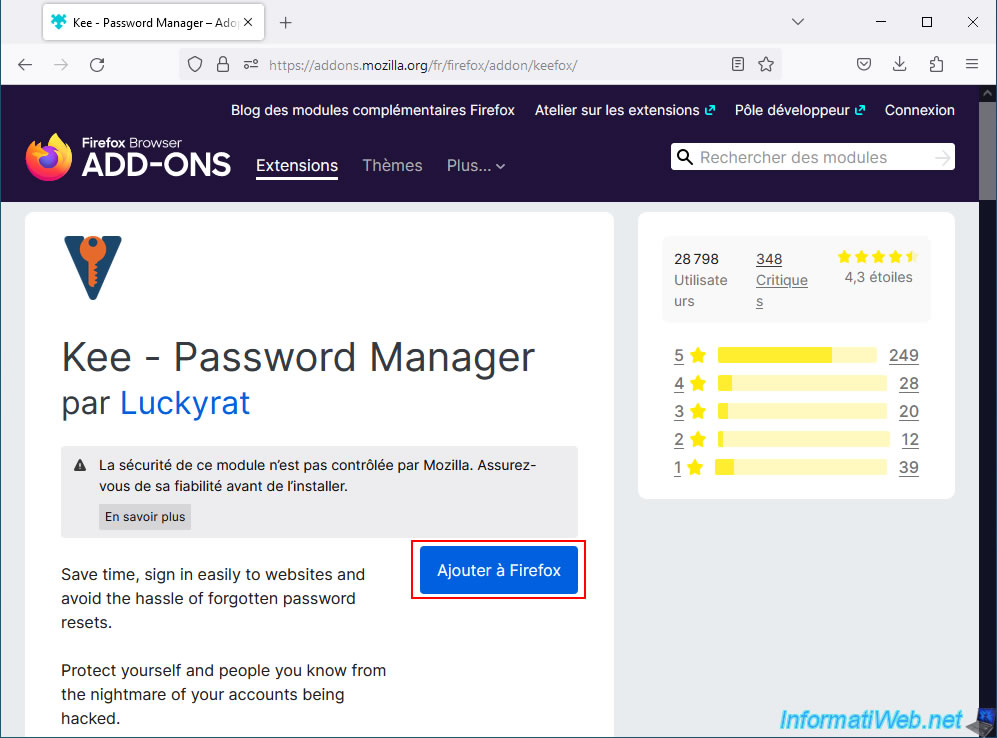The image size is (997, 738).
Task: Go back to the previous page
Action: 25,65
